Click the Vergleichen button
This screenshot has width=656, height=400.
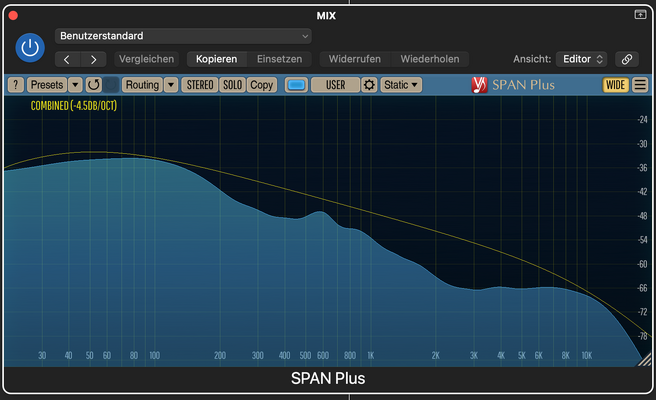146,59
